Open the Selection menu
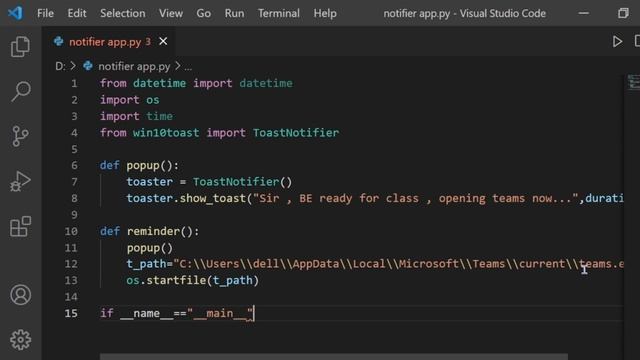This screenshot has width=640, height=360. click(x=122, y=13)
